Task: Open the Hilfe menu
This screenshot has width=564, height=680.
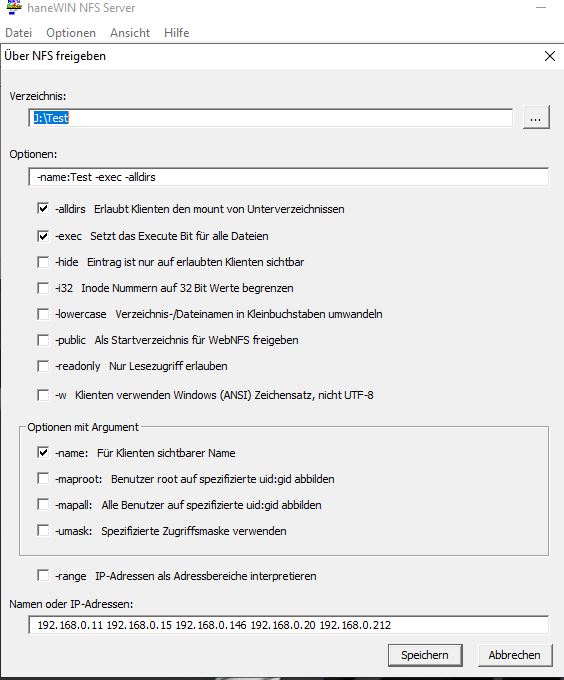Action: click(176, 33)
